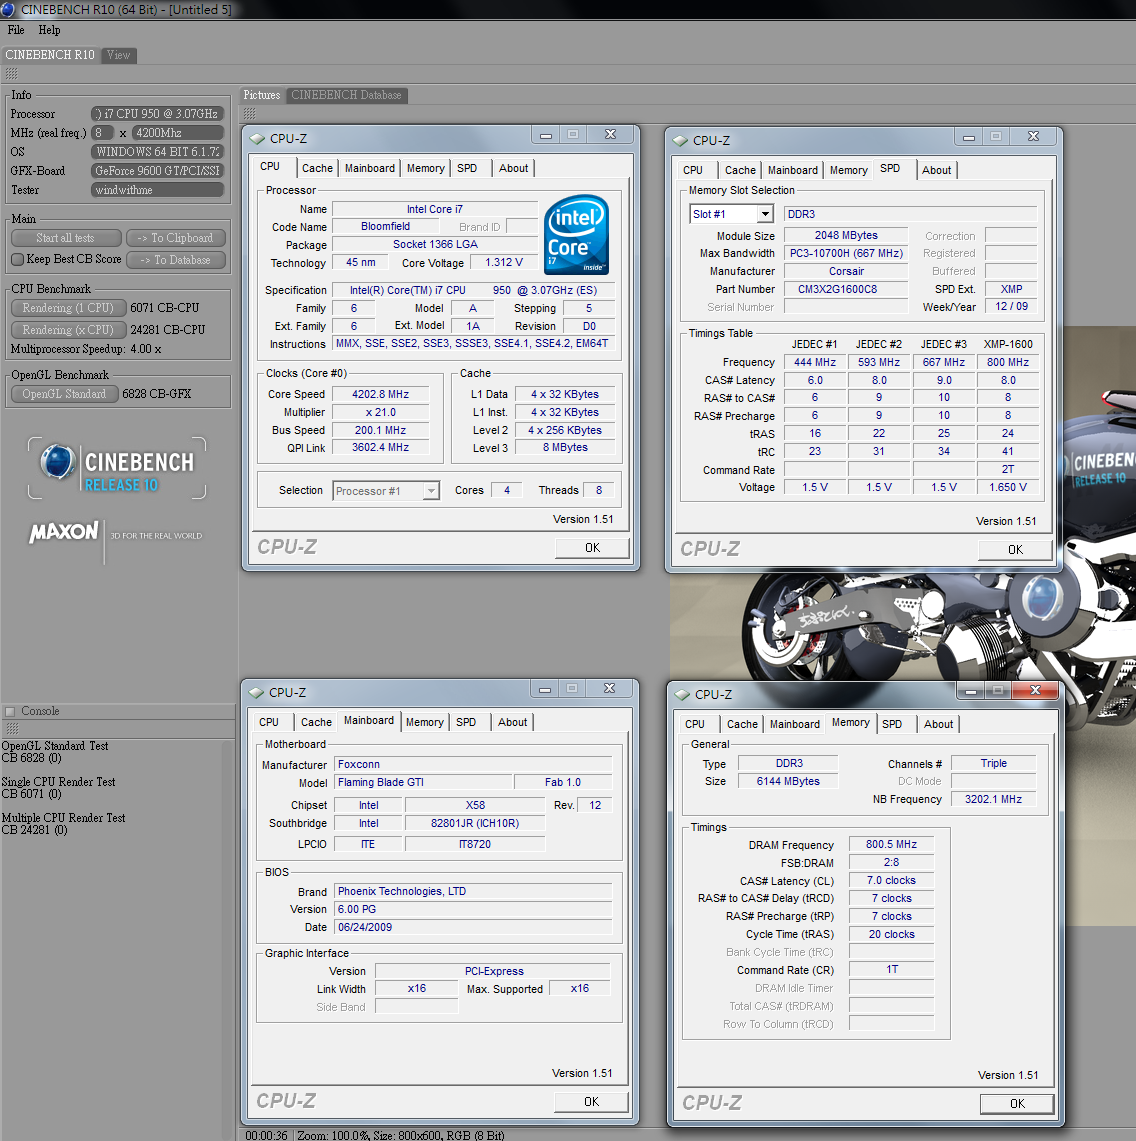This screenshot has width=1136, height=1141.
Task: Click the Intel Core i7 logo
Action: [576, 234]
